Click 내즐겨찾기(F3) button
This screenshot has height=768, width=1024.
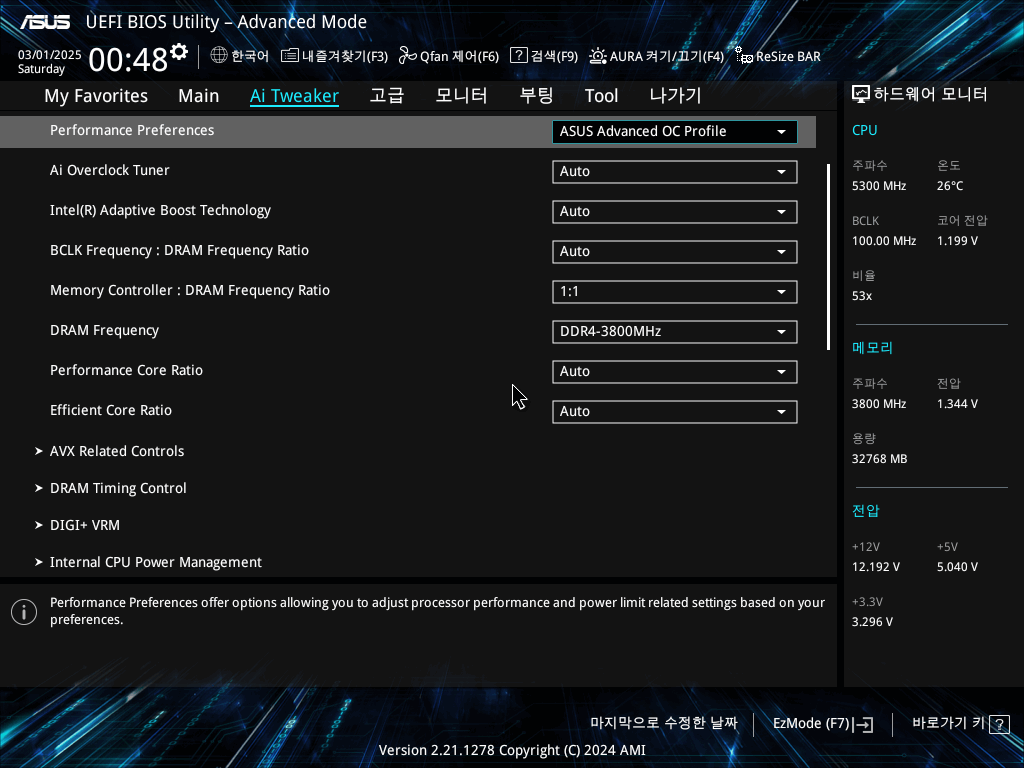334,56
